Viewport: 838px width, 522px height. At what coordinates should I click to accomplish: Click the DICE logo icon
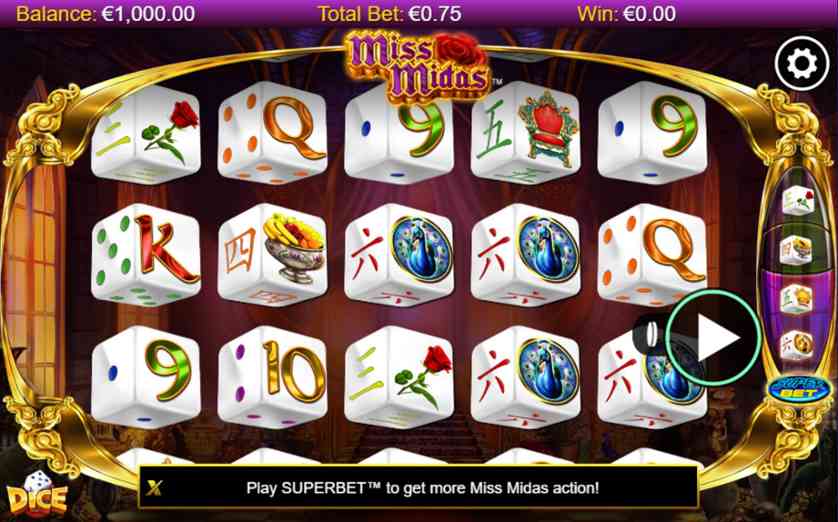(36, 494)
